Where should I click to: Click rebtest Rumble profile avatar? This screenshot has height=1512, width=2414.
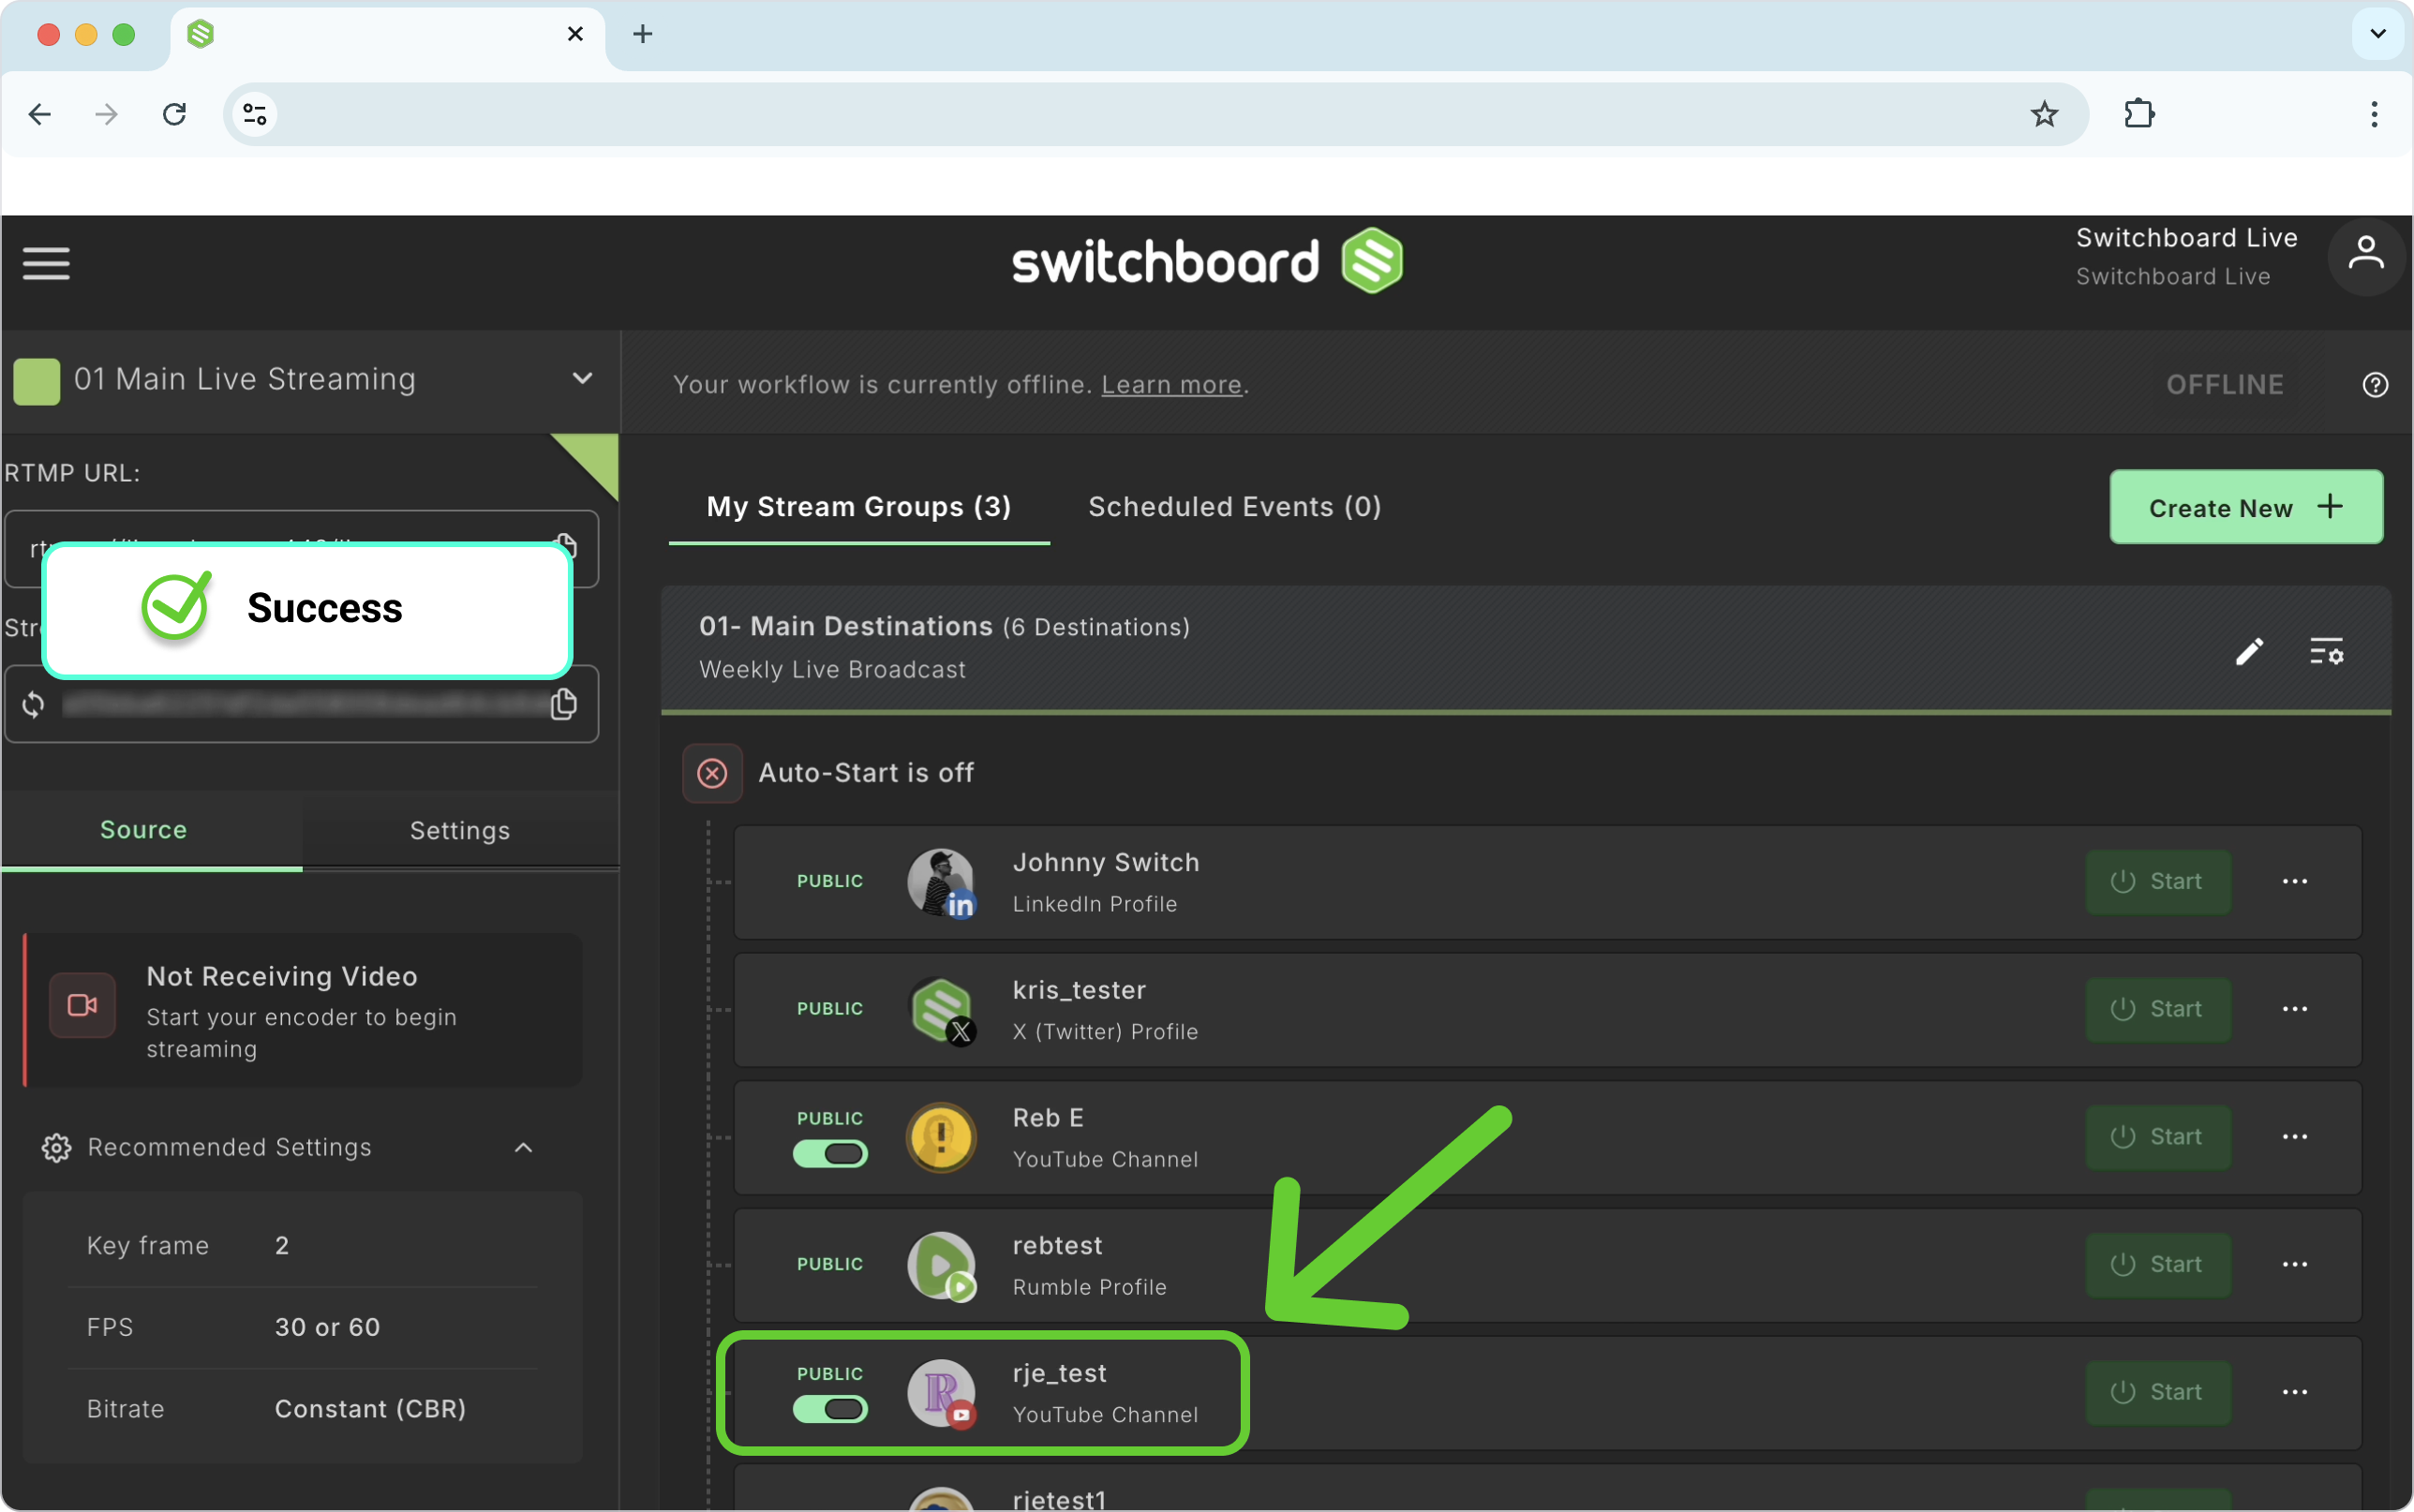[x=941, y=1266]
